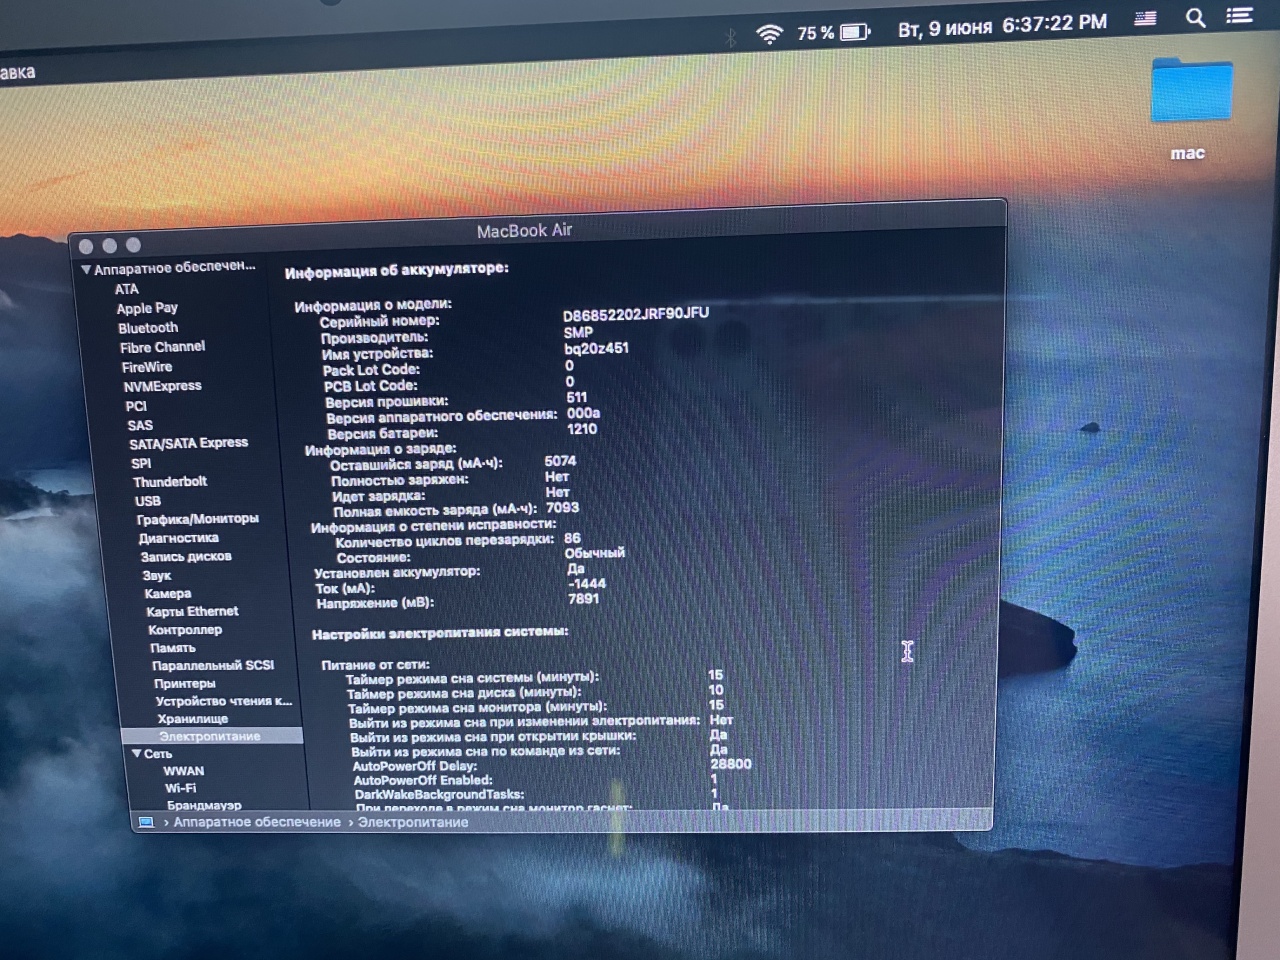The image size is (1280, 960).
Task: Select Bluetooth in the sidebar
Action: click(148, 328)
